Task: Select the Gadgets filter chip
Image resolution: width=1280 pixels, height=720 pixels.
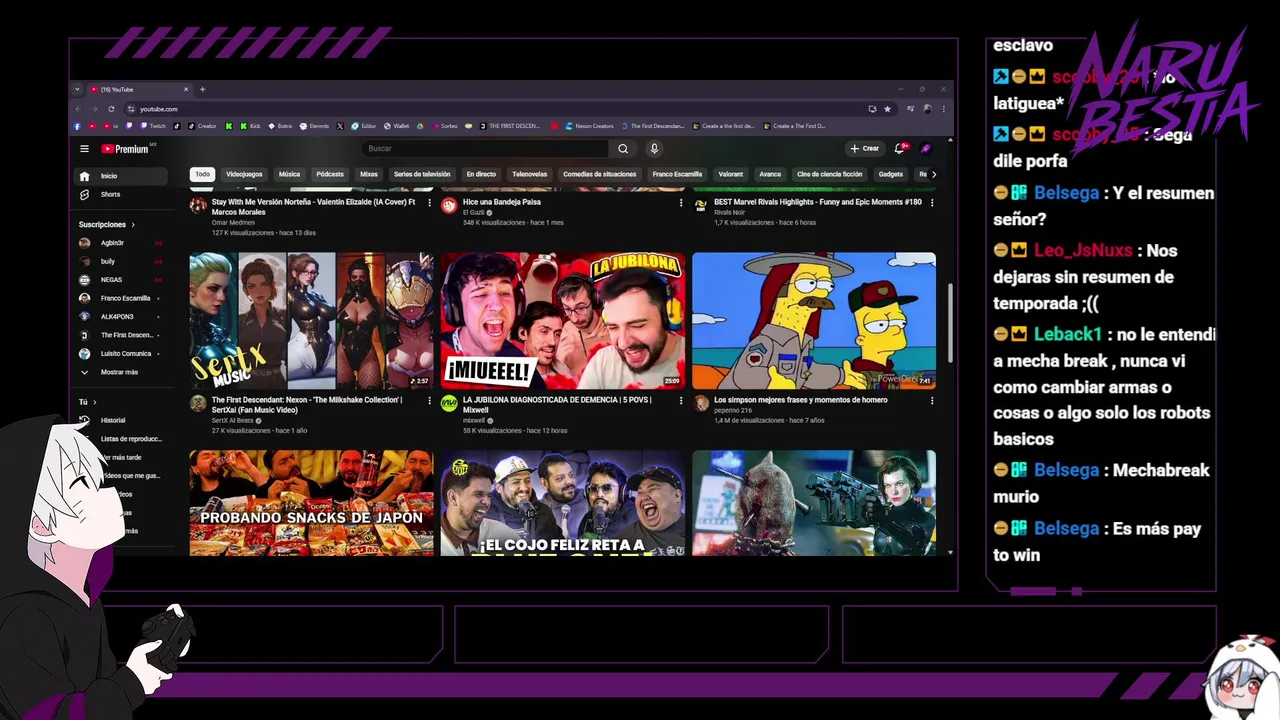Action: [x=891, y=174]
